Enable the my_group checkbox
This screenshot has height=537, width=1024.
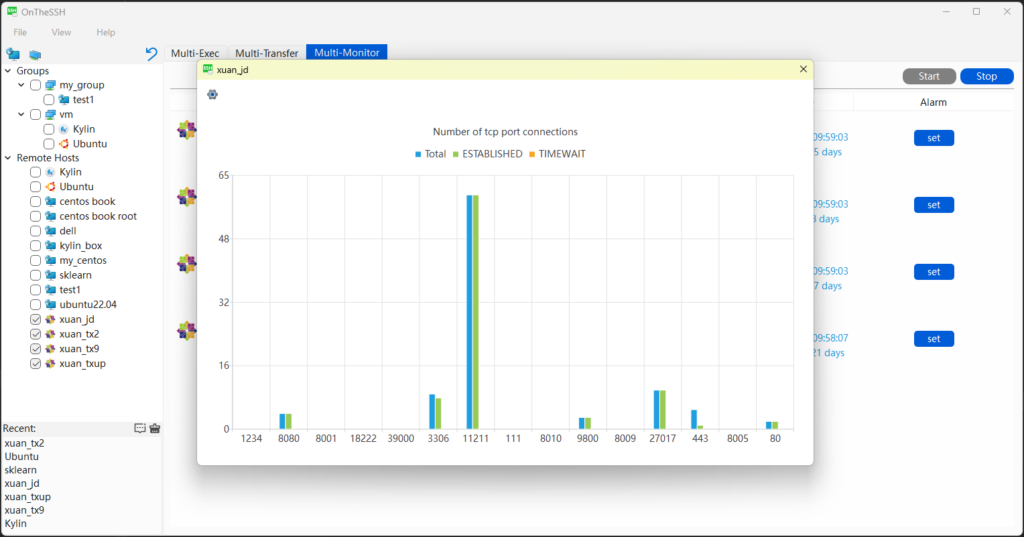36,85
